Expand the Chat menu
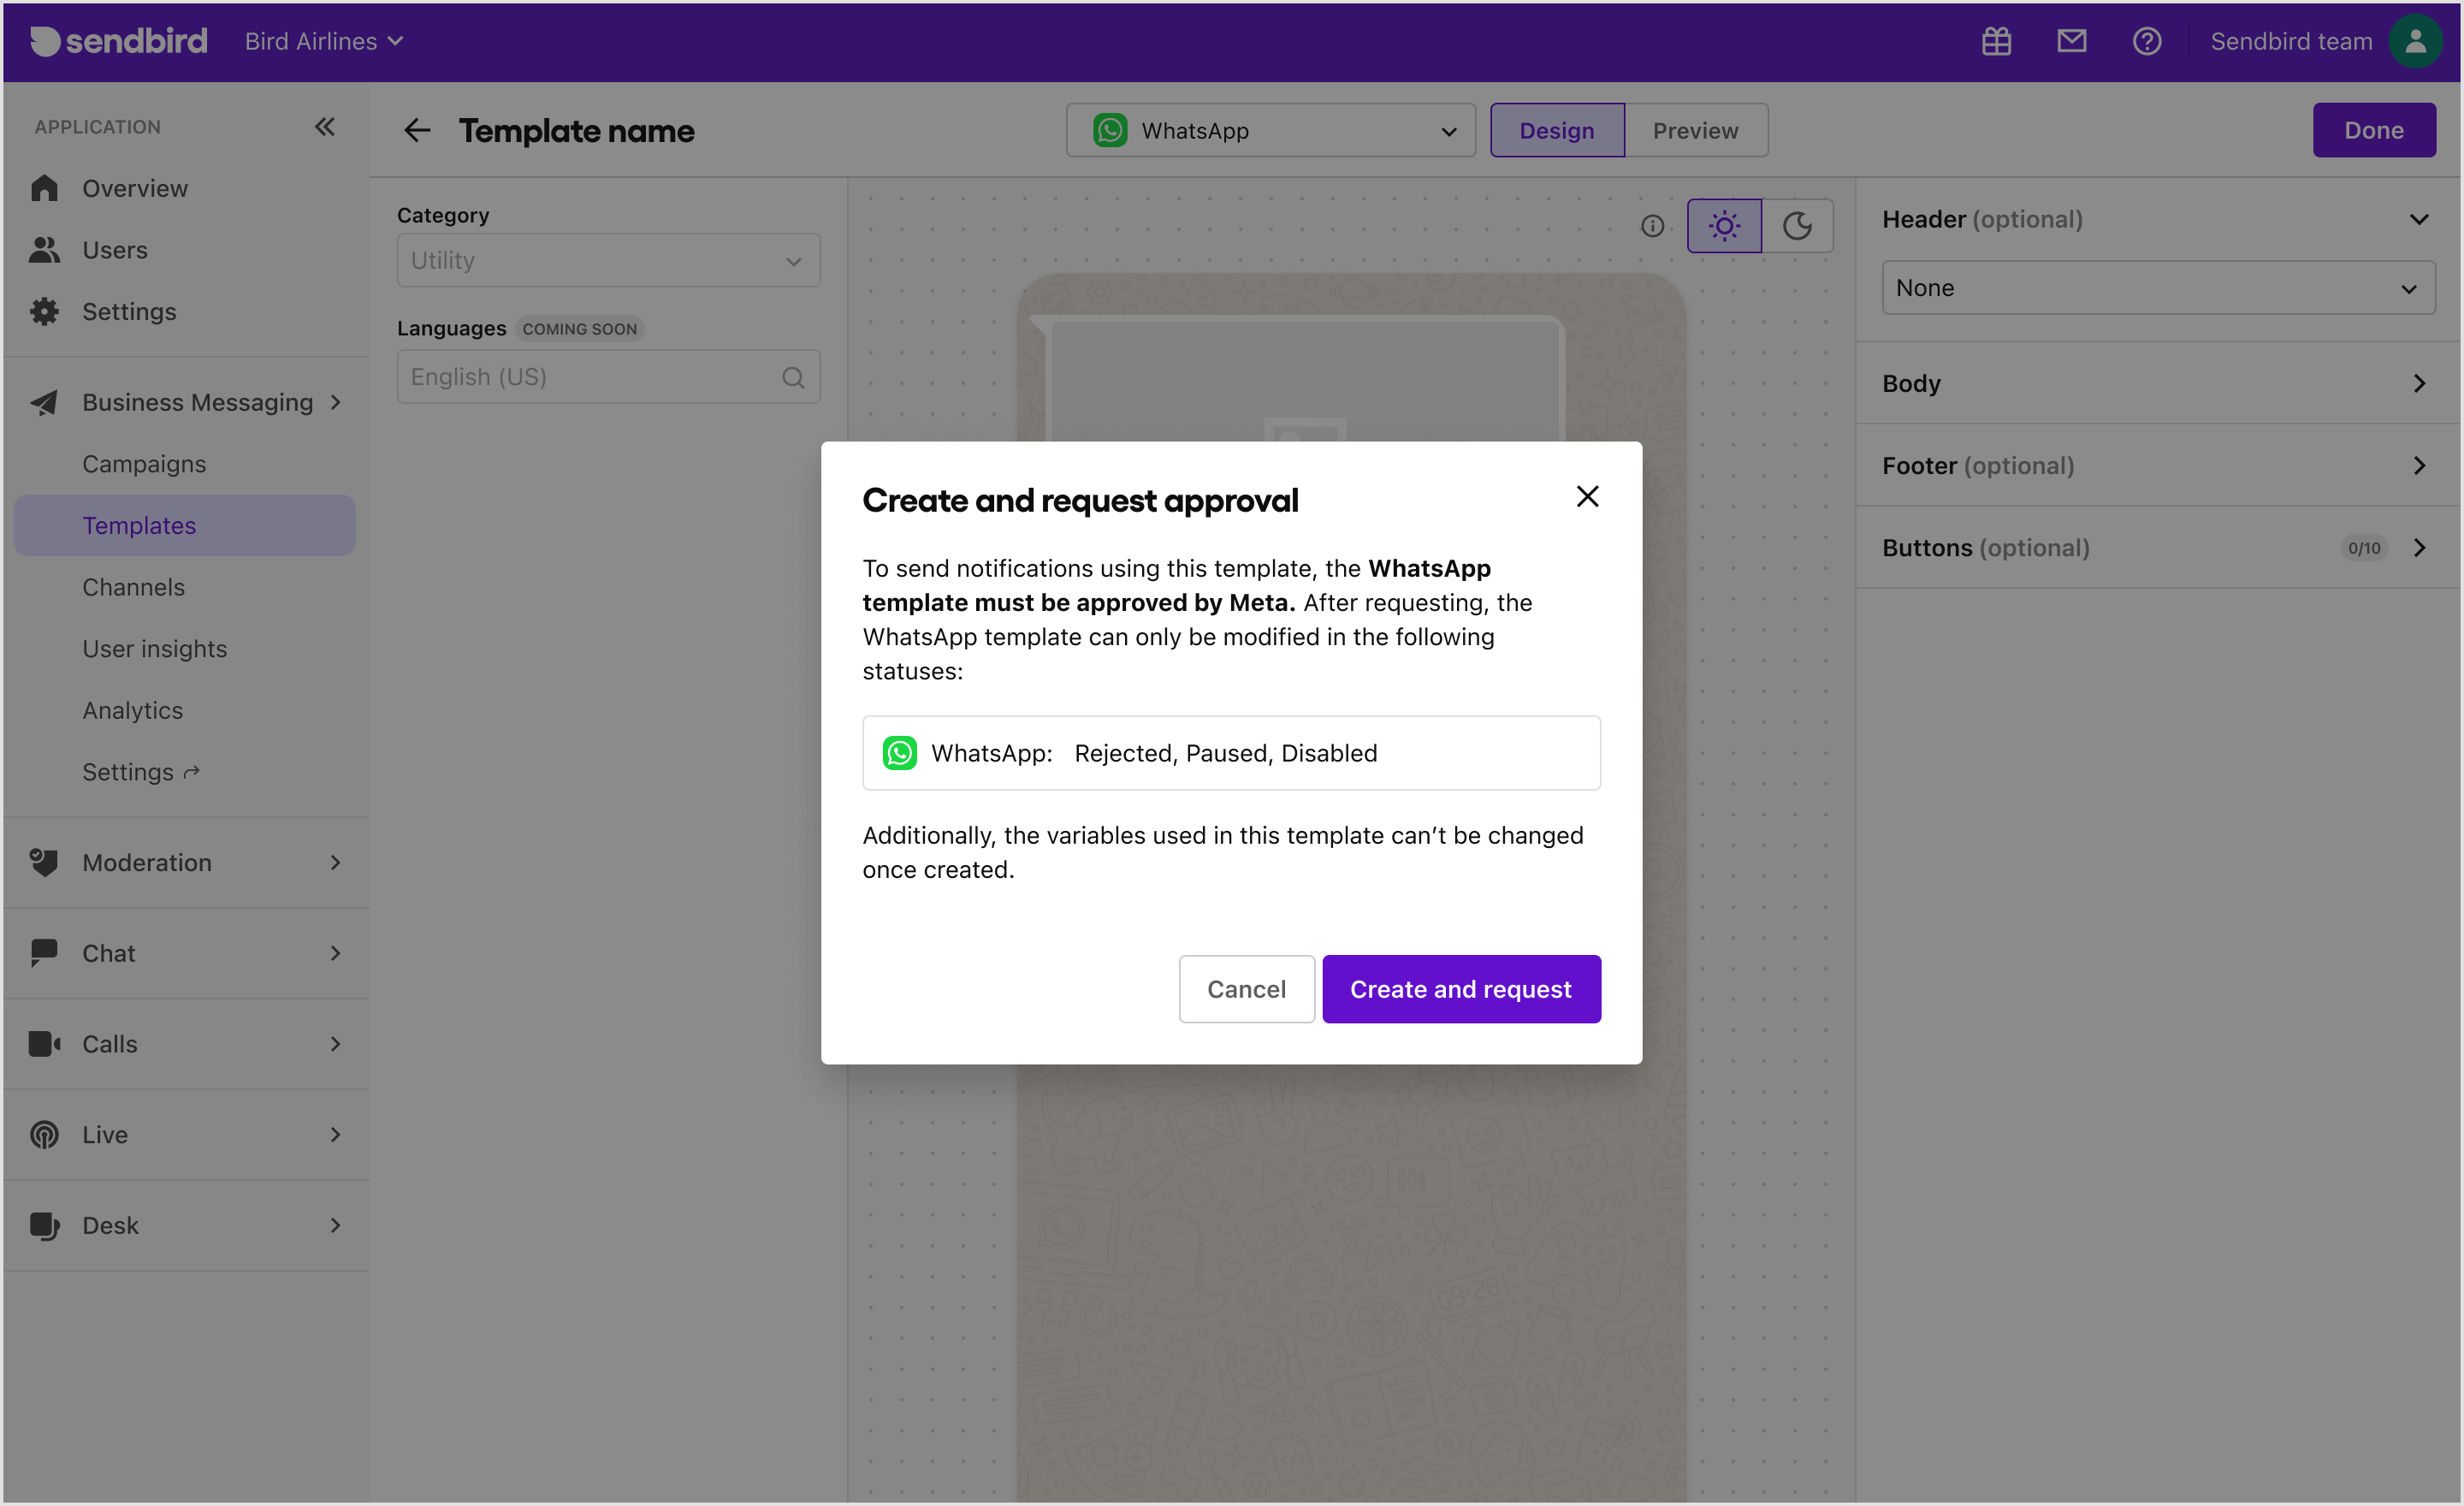Screen dimensions: 2464x1506 pos(185,953)
